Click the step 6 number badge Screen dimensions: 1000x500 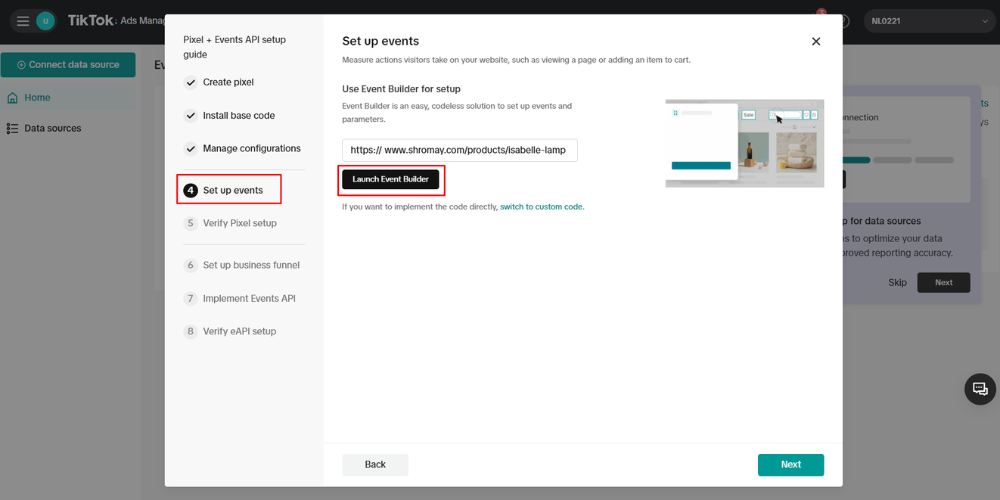coord(190,265)
